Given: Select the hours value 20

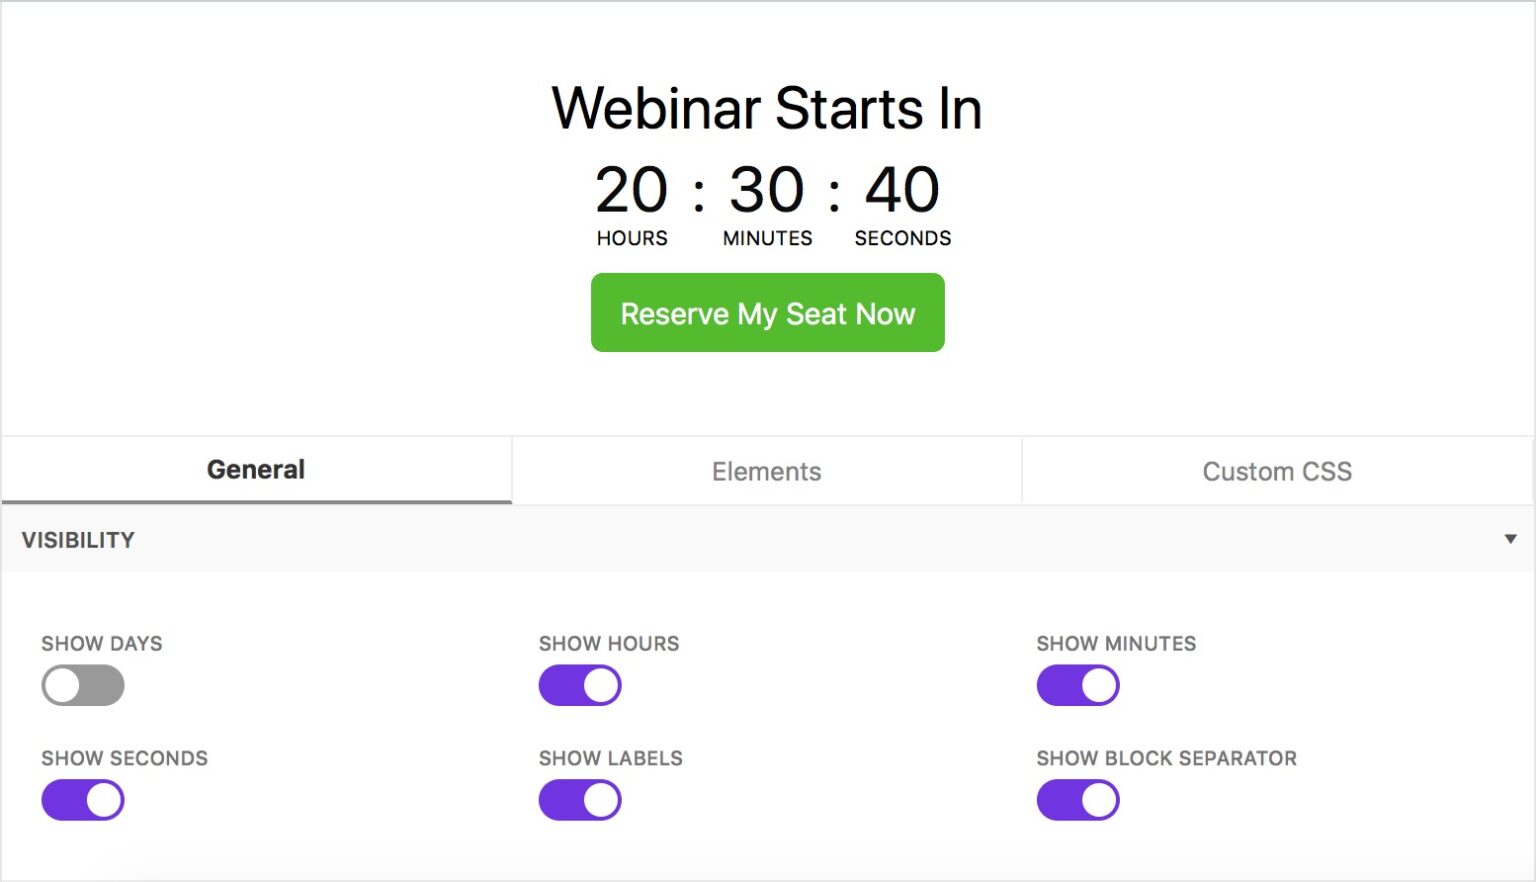Looking at the screenshot, I should [x=632, y=192].
